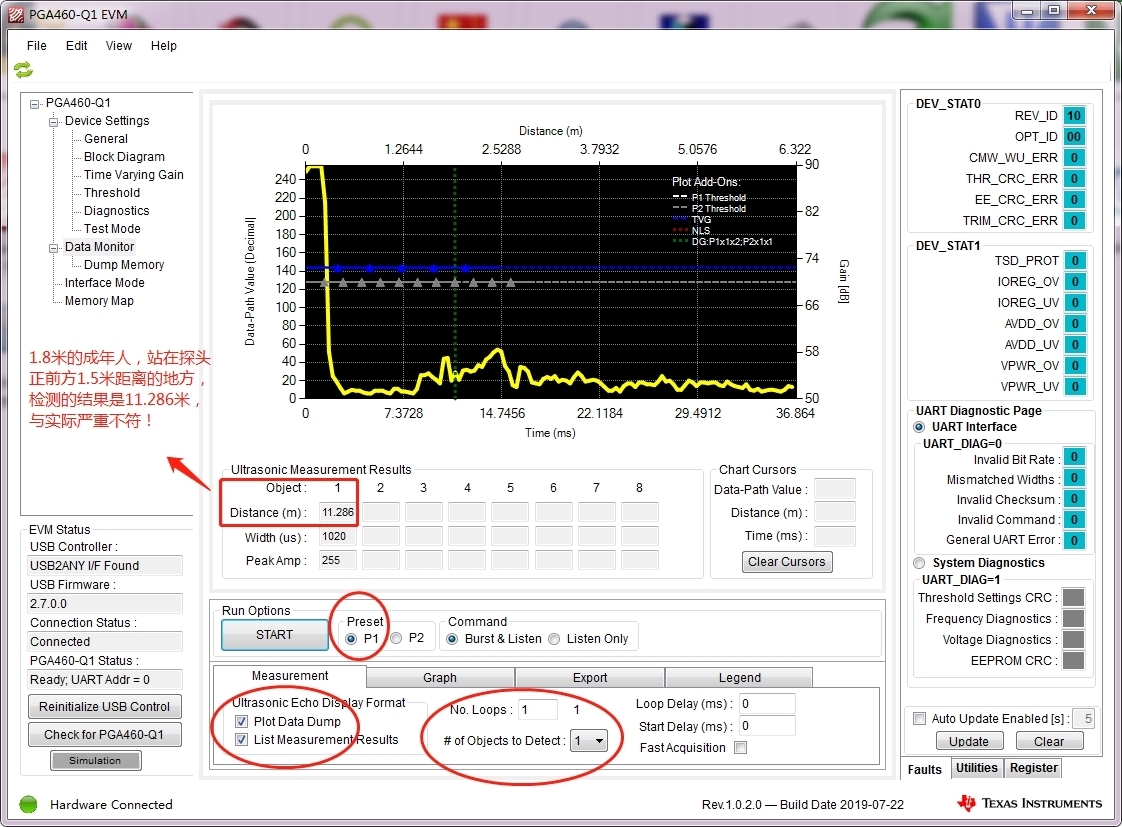The image size is (1122, 827).
Task: Click Reinitialize USB Control button
Action: coord(104,707)
